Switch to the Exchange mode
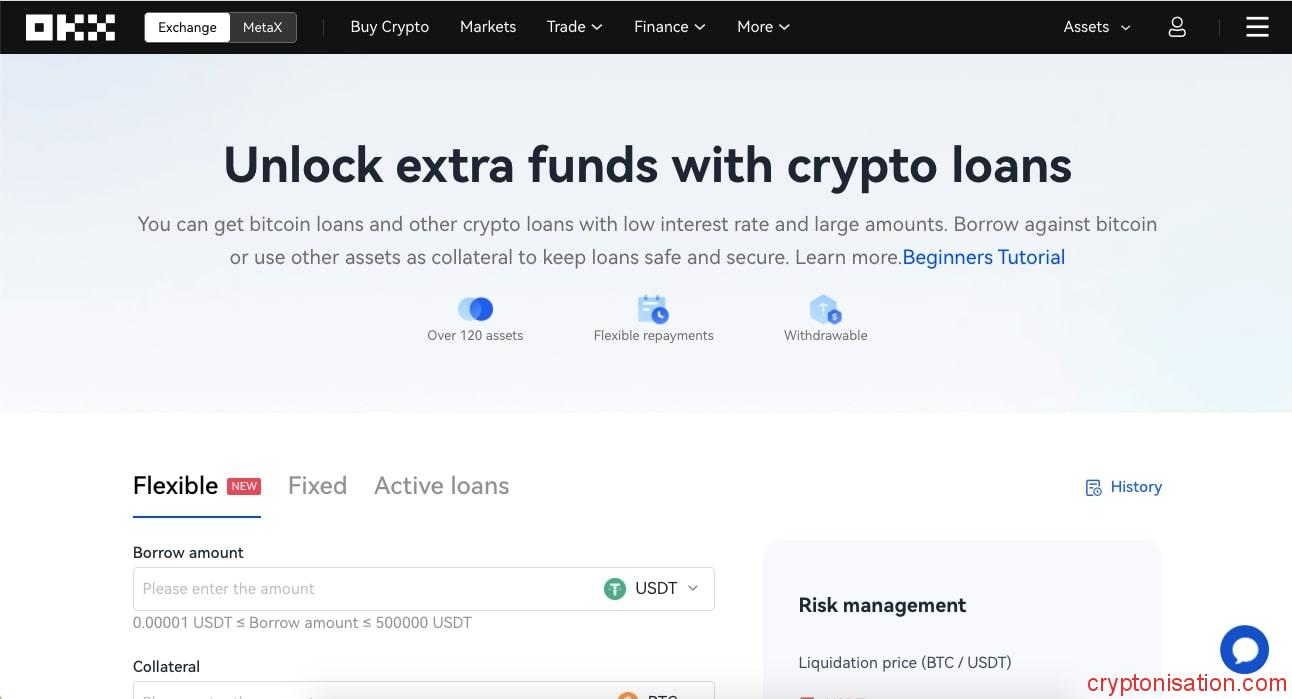Viewport: 1292px width, 699px height. 187,27
